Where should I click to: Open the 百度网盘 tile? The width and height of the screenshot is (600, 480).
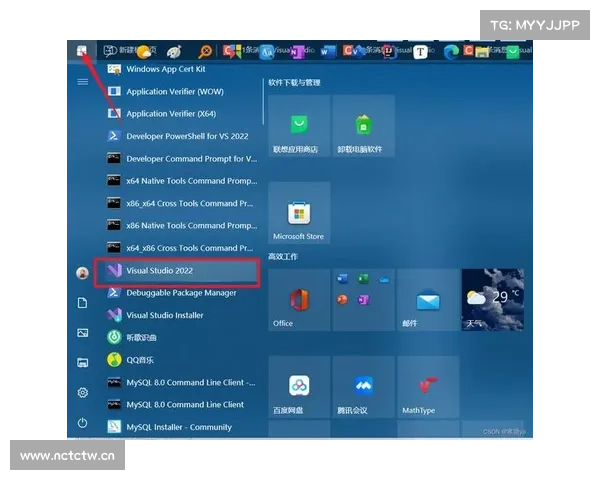coord(299,387)
